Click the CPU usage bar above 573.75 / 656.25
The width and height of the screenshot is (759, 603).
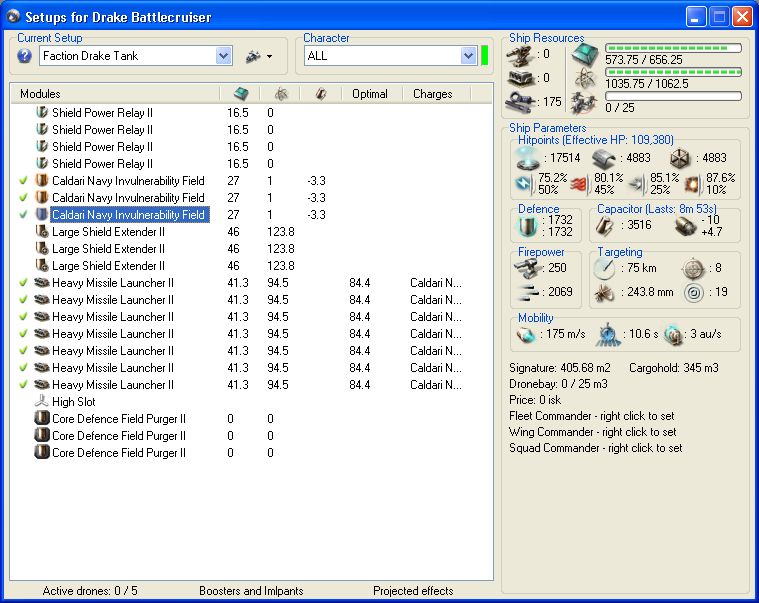tap(673, 48)
